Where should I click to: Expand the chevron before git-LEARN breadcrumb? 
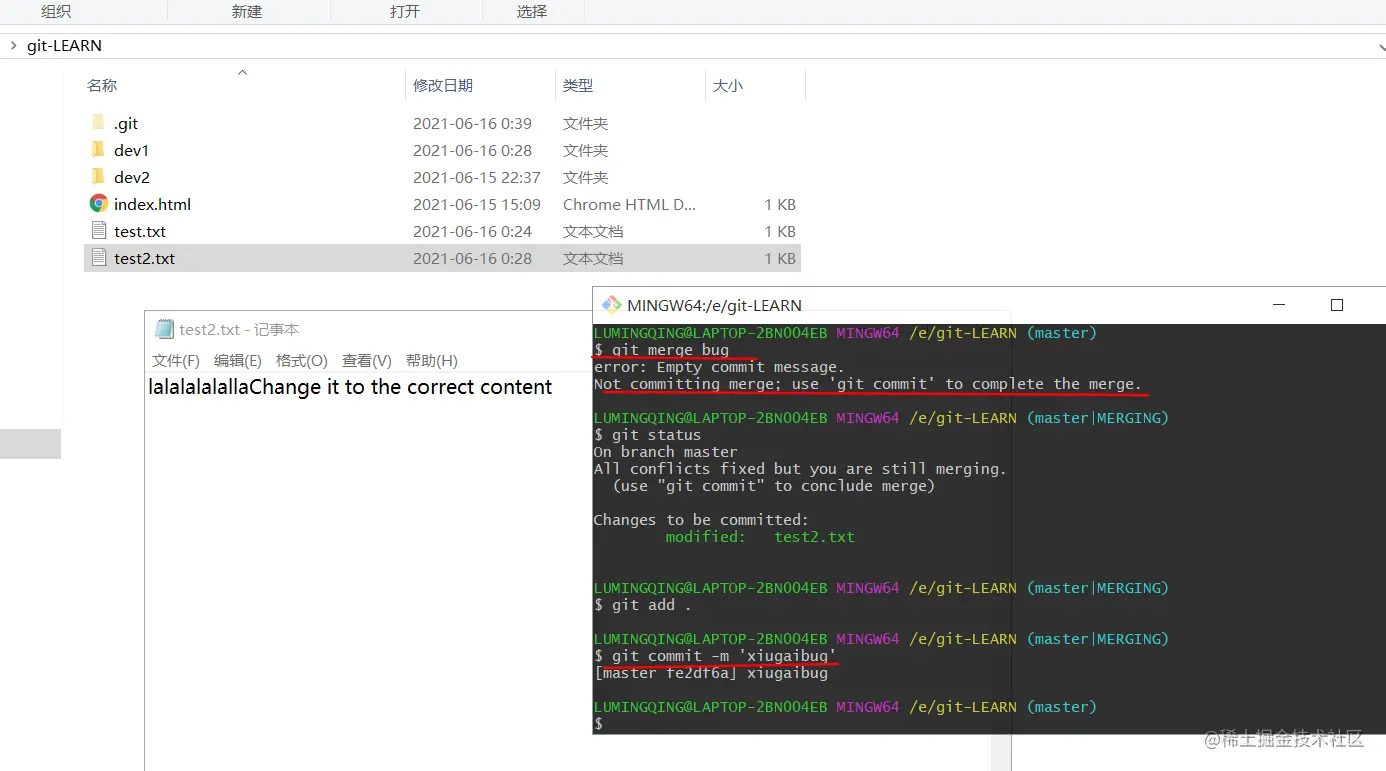tap(13, 45)
